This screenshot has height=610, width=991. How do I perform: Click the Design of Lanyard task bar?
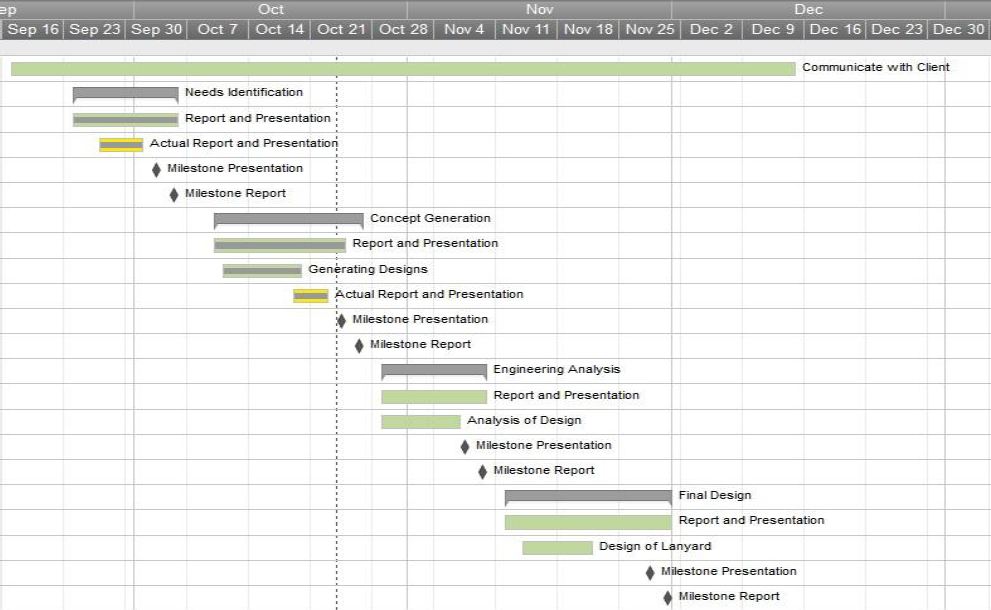557,547
